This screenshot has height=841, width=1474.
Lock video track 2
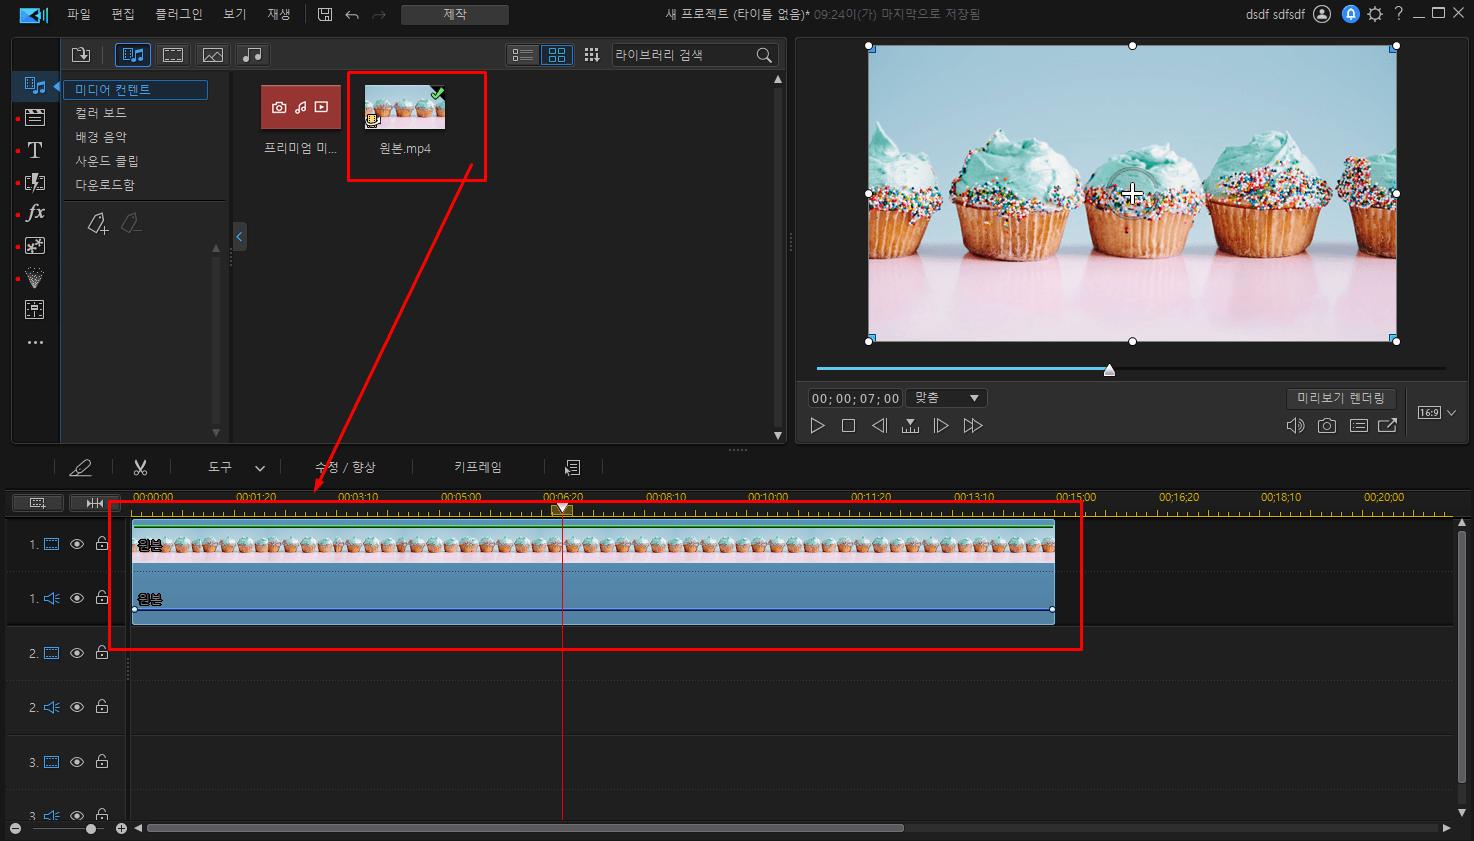102,652
